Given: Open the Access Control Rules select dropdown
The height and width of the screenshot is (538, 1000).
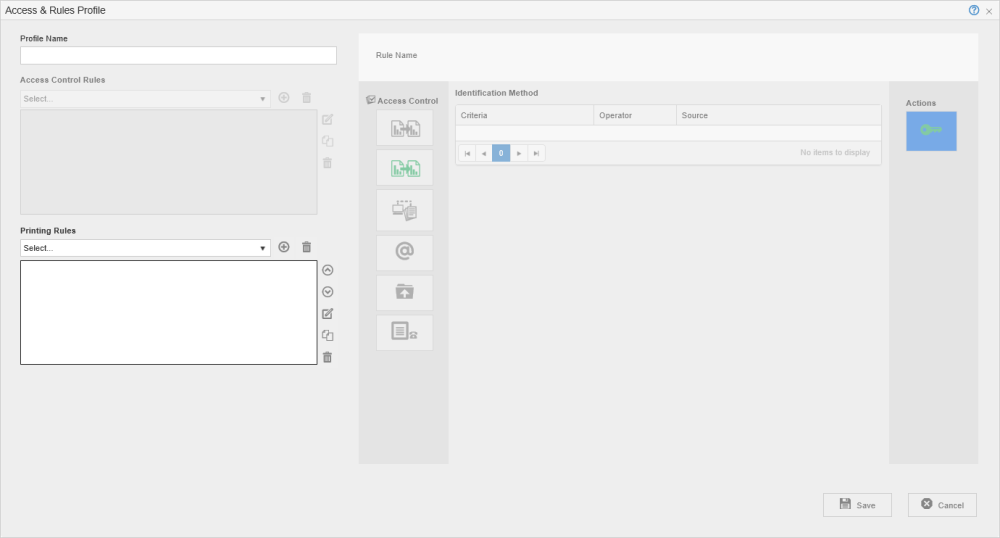Looking at the screenshot, I should [x=145, y=99].
